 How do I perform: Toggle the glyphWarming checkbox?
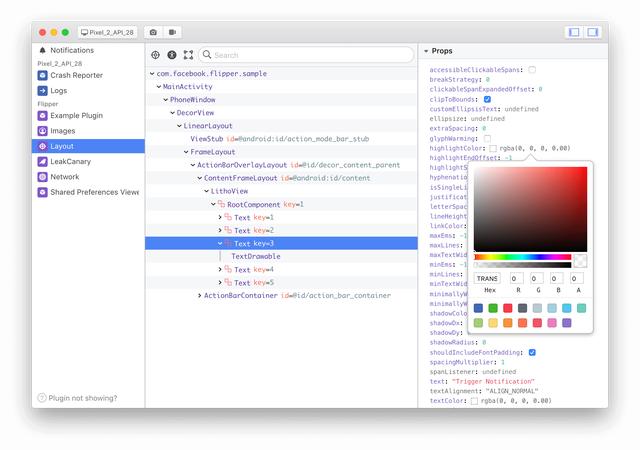pos(487,138)
